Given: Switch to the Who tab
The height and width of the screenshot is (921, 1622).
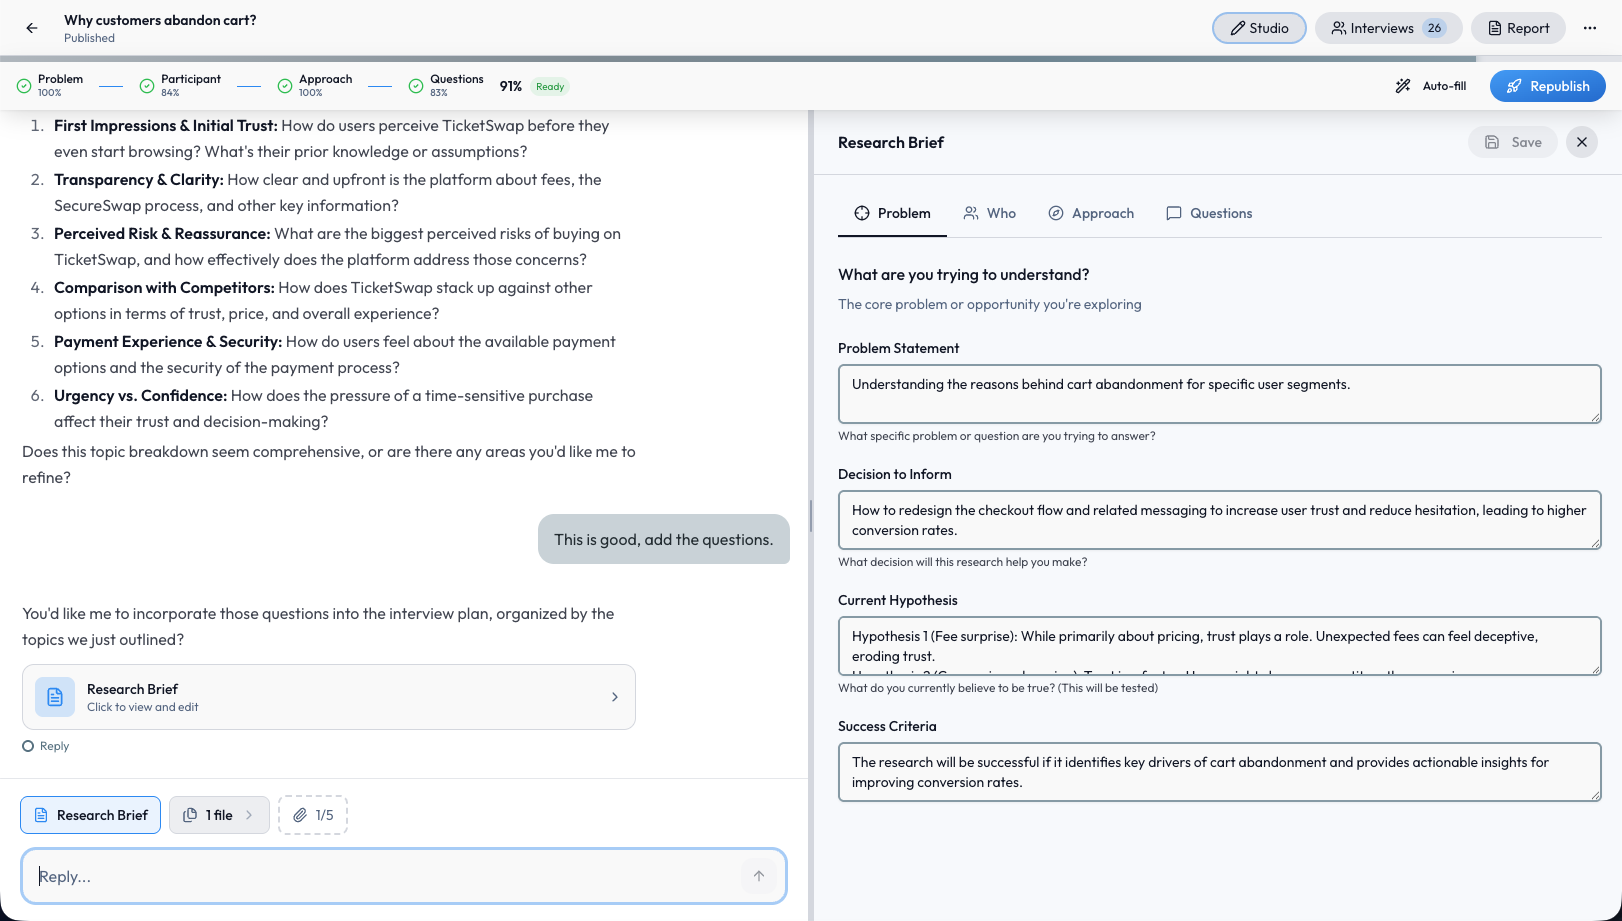Looking at the screenshot, I should pos(989,213).
